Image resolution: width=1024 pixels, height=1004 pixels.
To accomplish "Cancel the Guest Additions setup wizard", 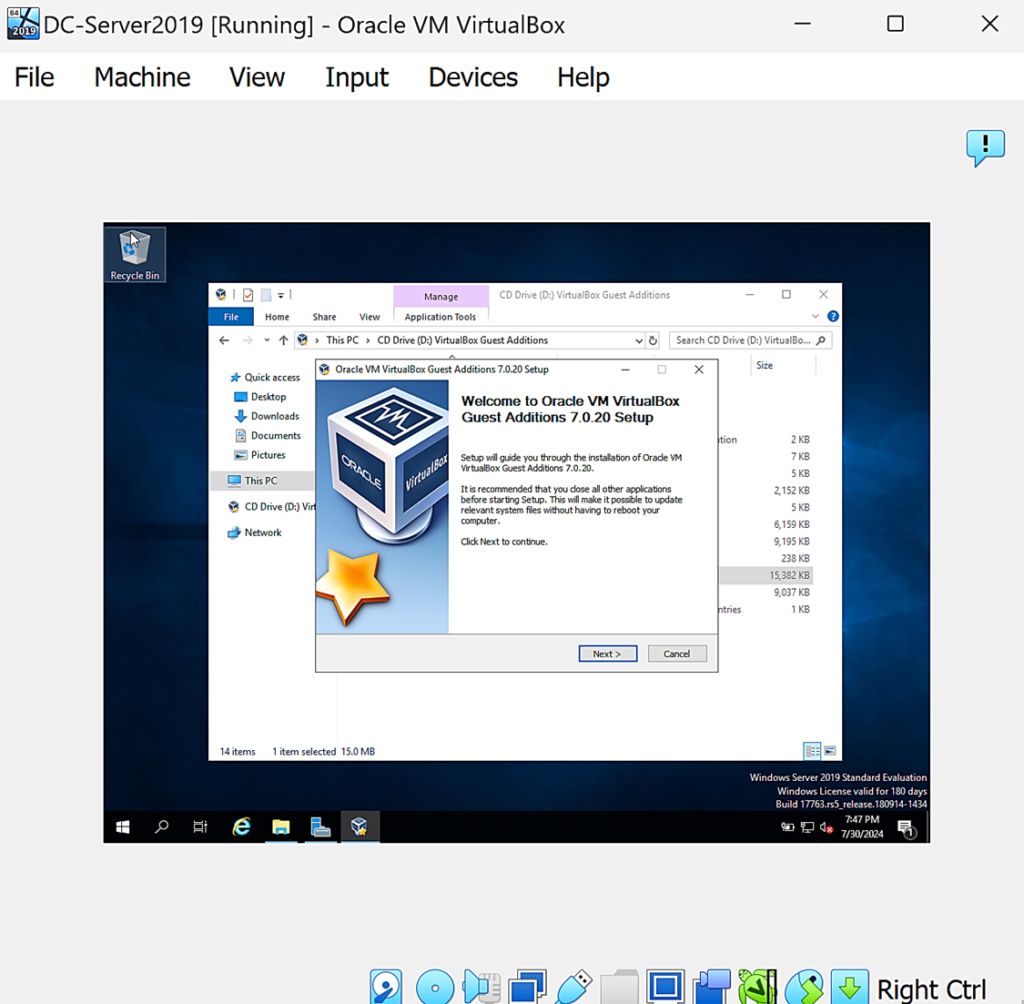I will (x=677, y=653).
